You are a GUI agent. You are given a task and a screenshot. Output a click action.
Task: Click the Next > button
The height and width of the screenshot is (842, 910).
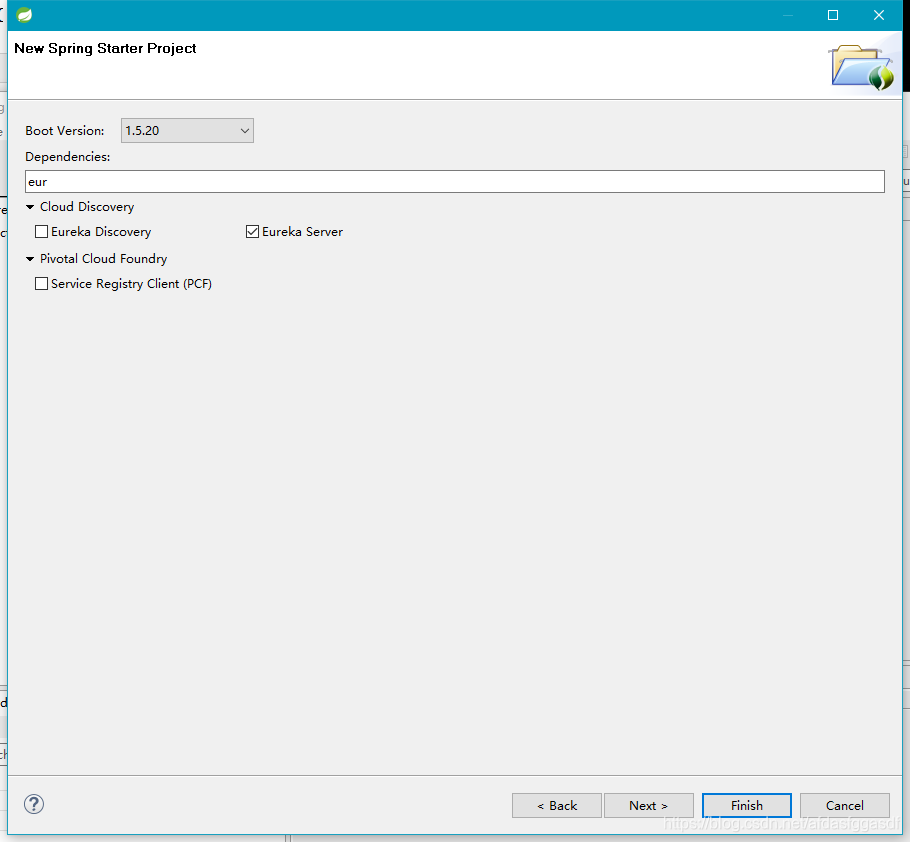[x=648, y=805]
